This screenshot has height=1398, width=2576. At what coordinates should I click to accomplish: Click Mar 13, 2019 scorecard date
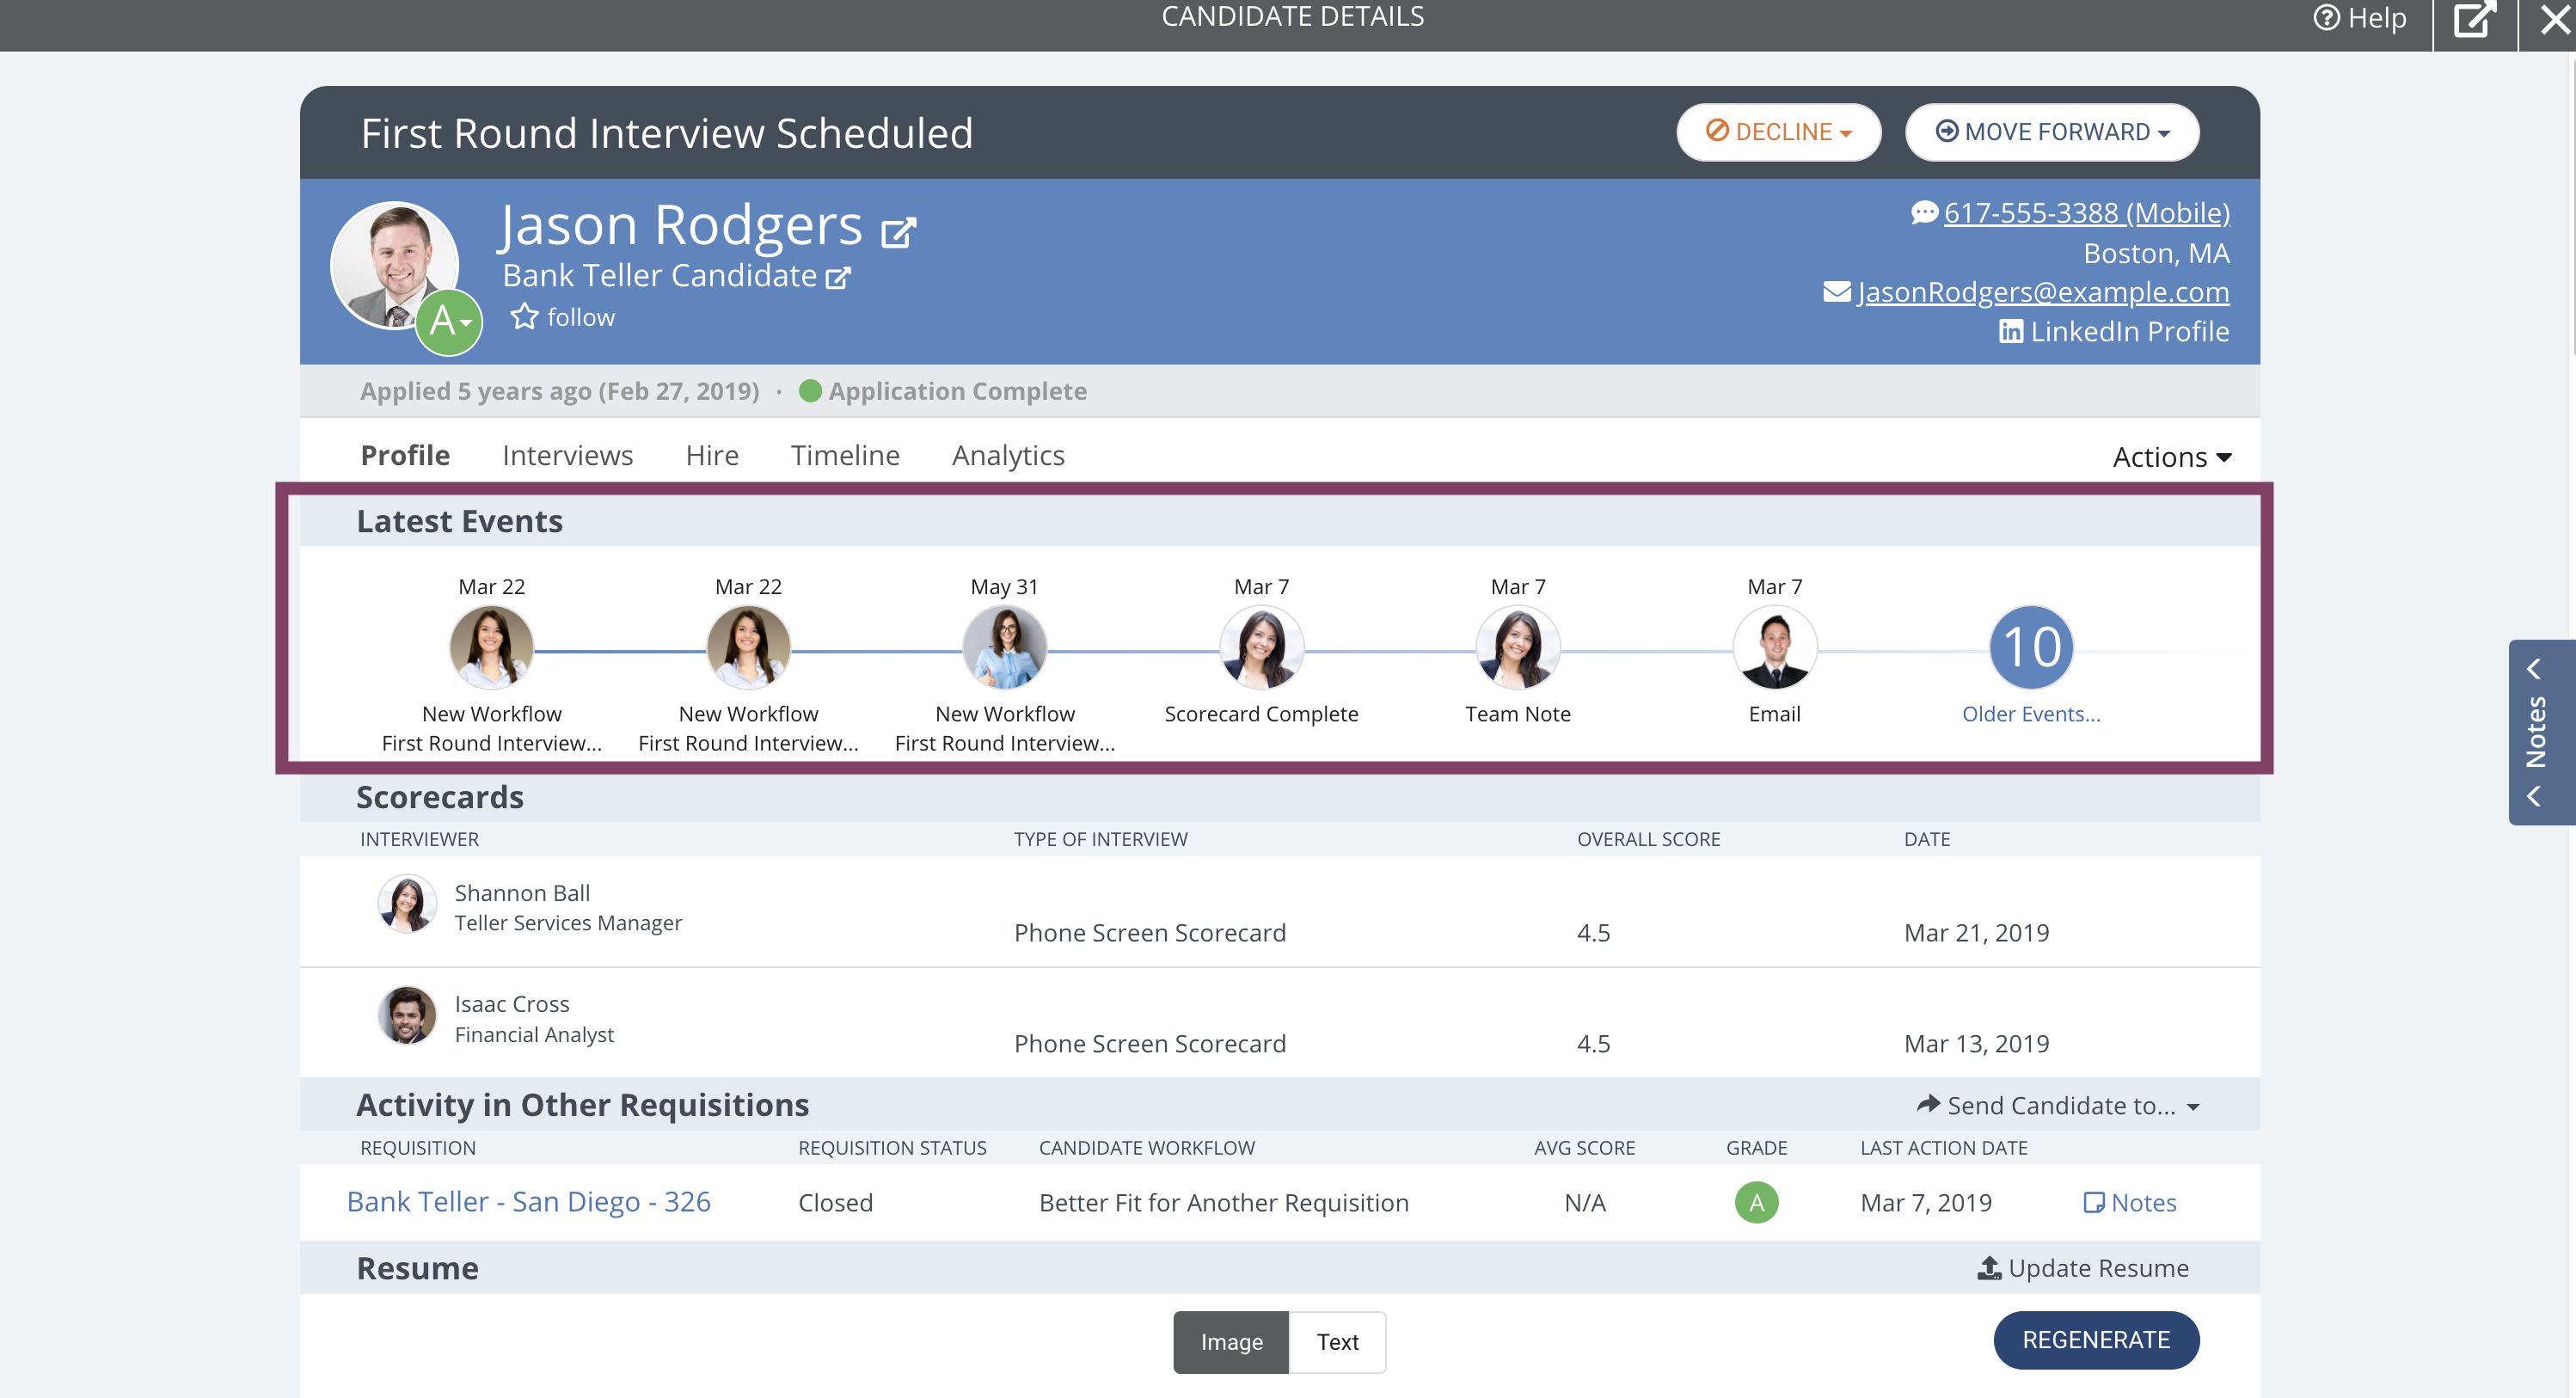pos(1976,1044)
